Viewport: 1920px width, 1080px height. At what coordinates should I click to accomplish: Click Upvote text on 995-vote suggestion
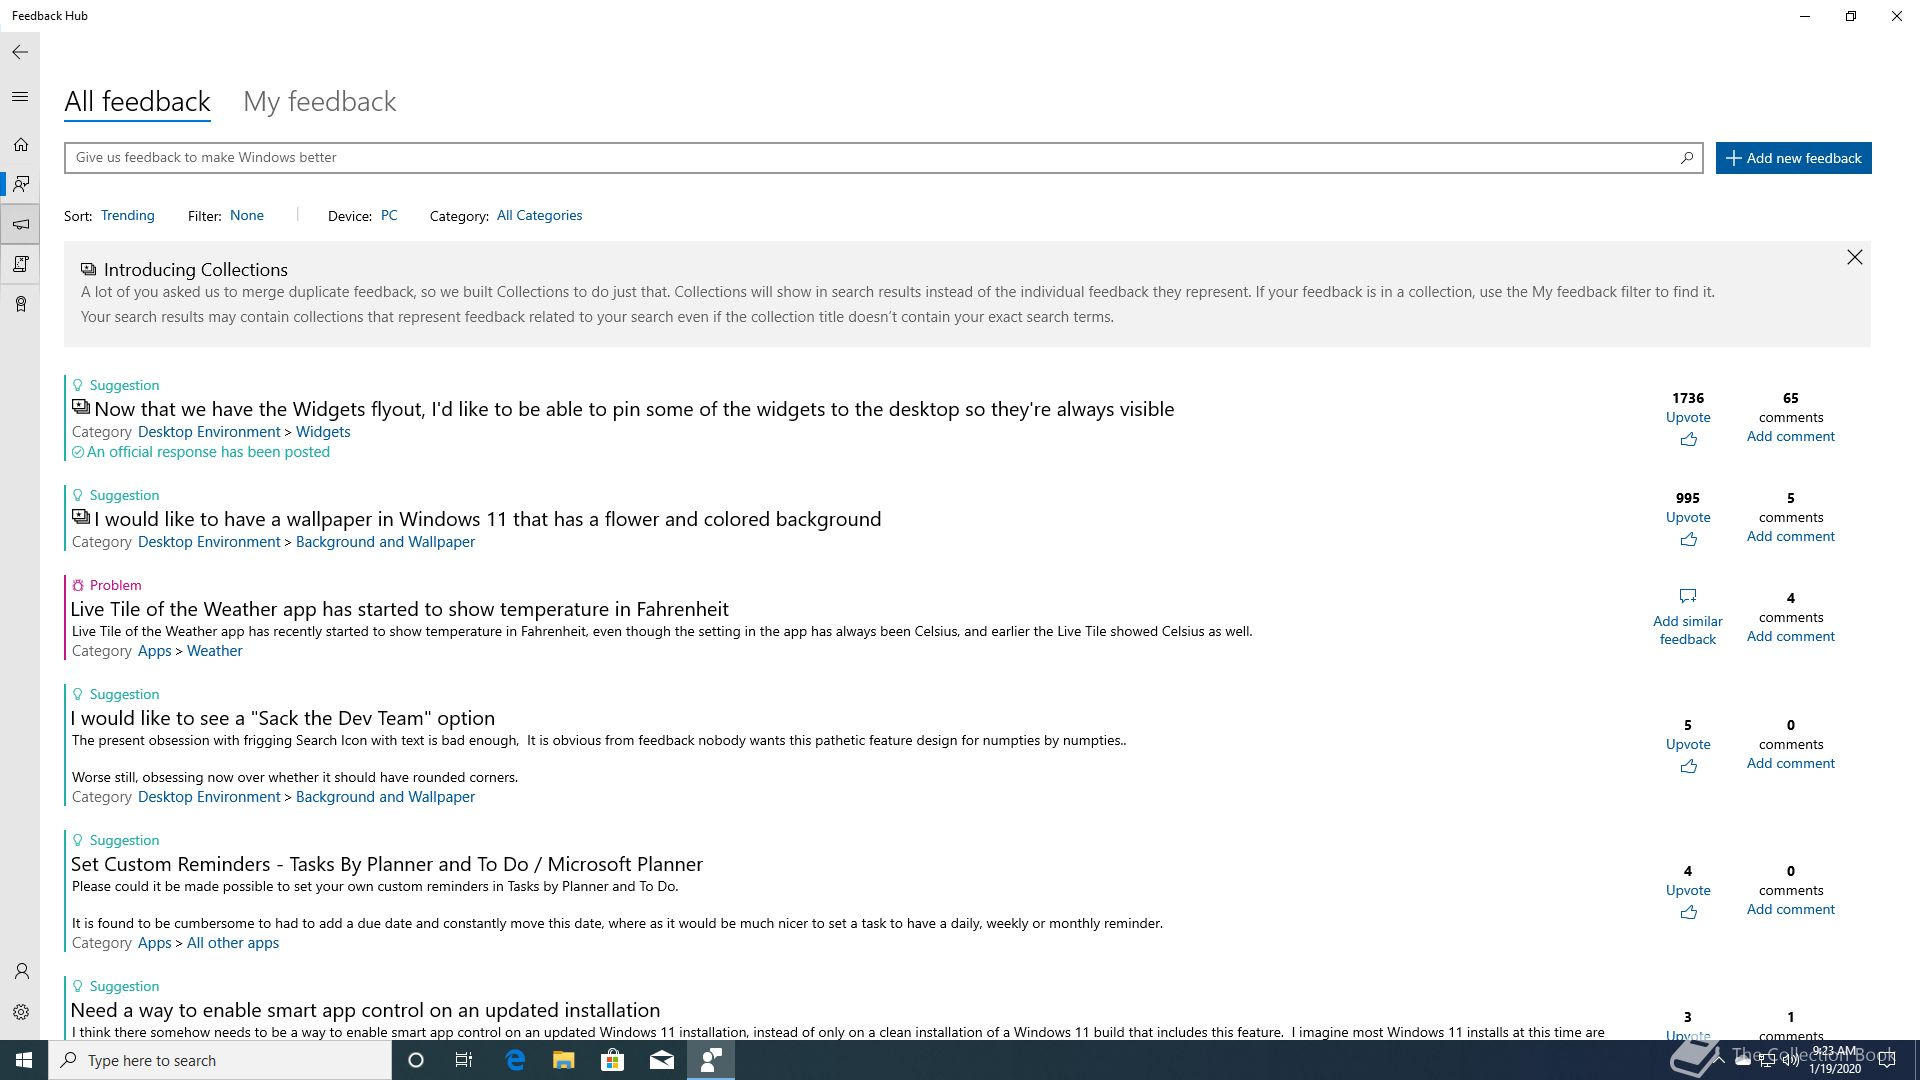coord(1688,517)
